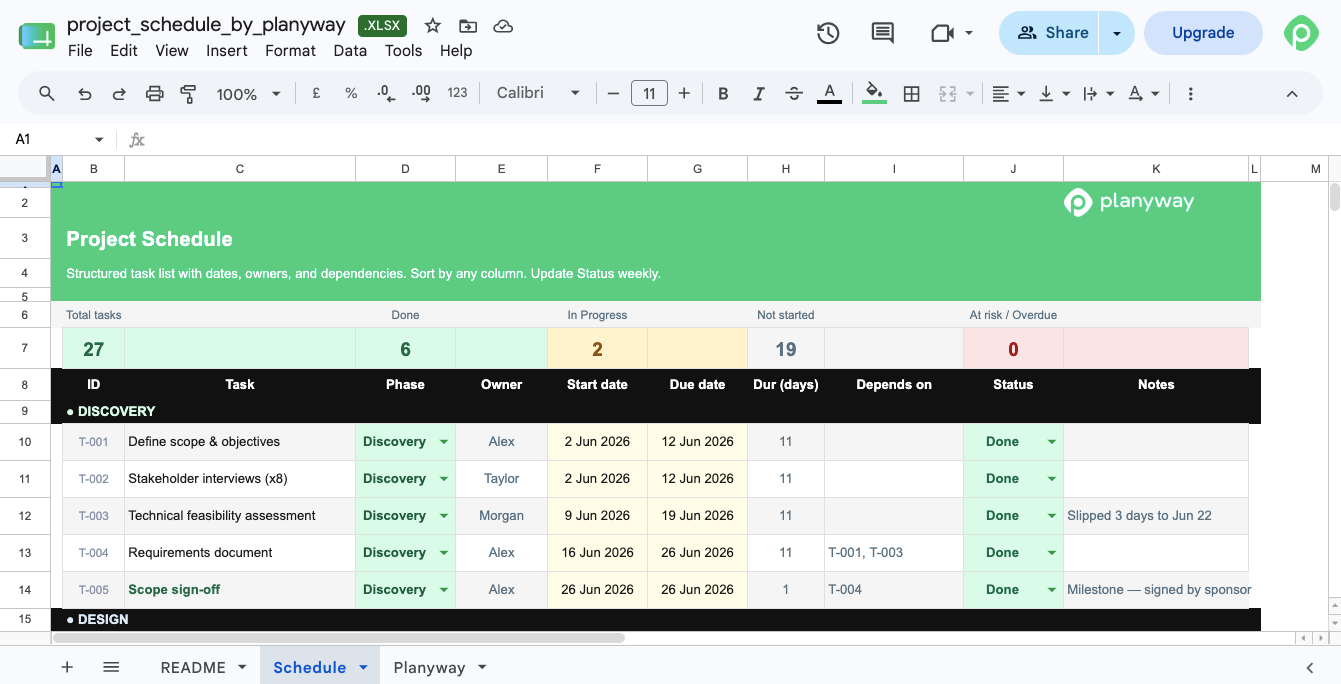Image resolution: width=1341 pixels, height=684 pixels.
Task: Switch to the Planyway sheet tab
Action: pos(429,667)
